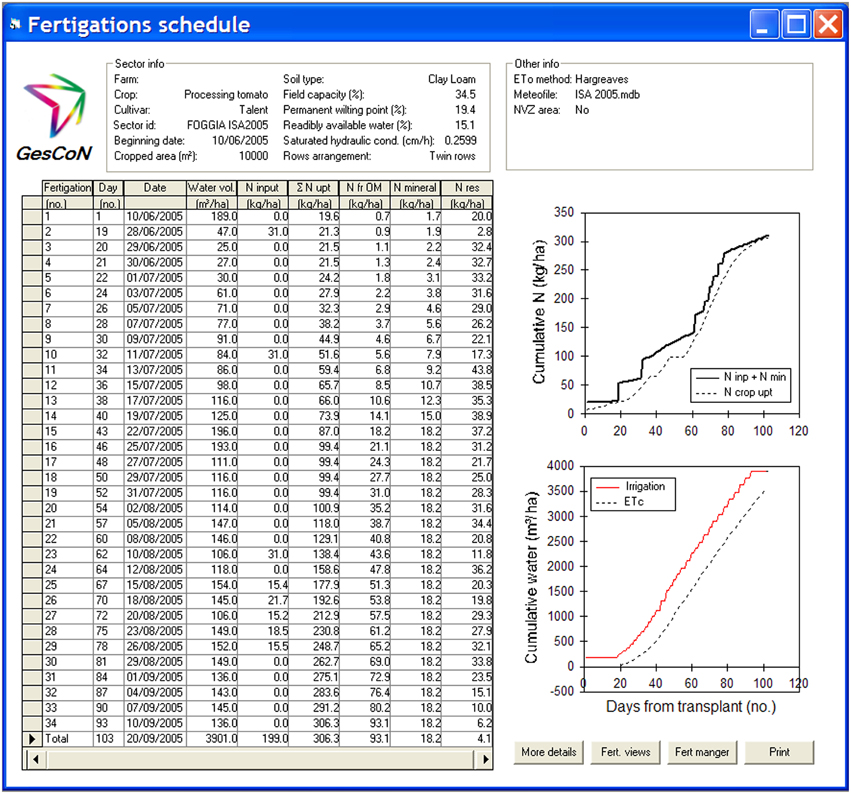
Task: Select the Date column header
Action: pos(155,188)
